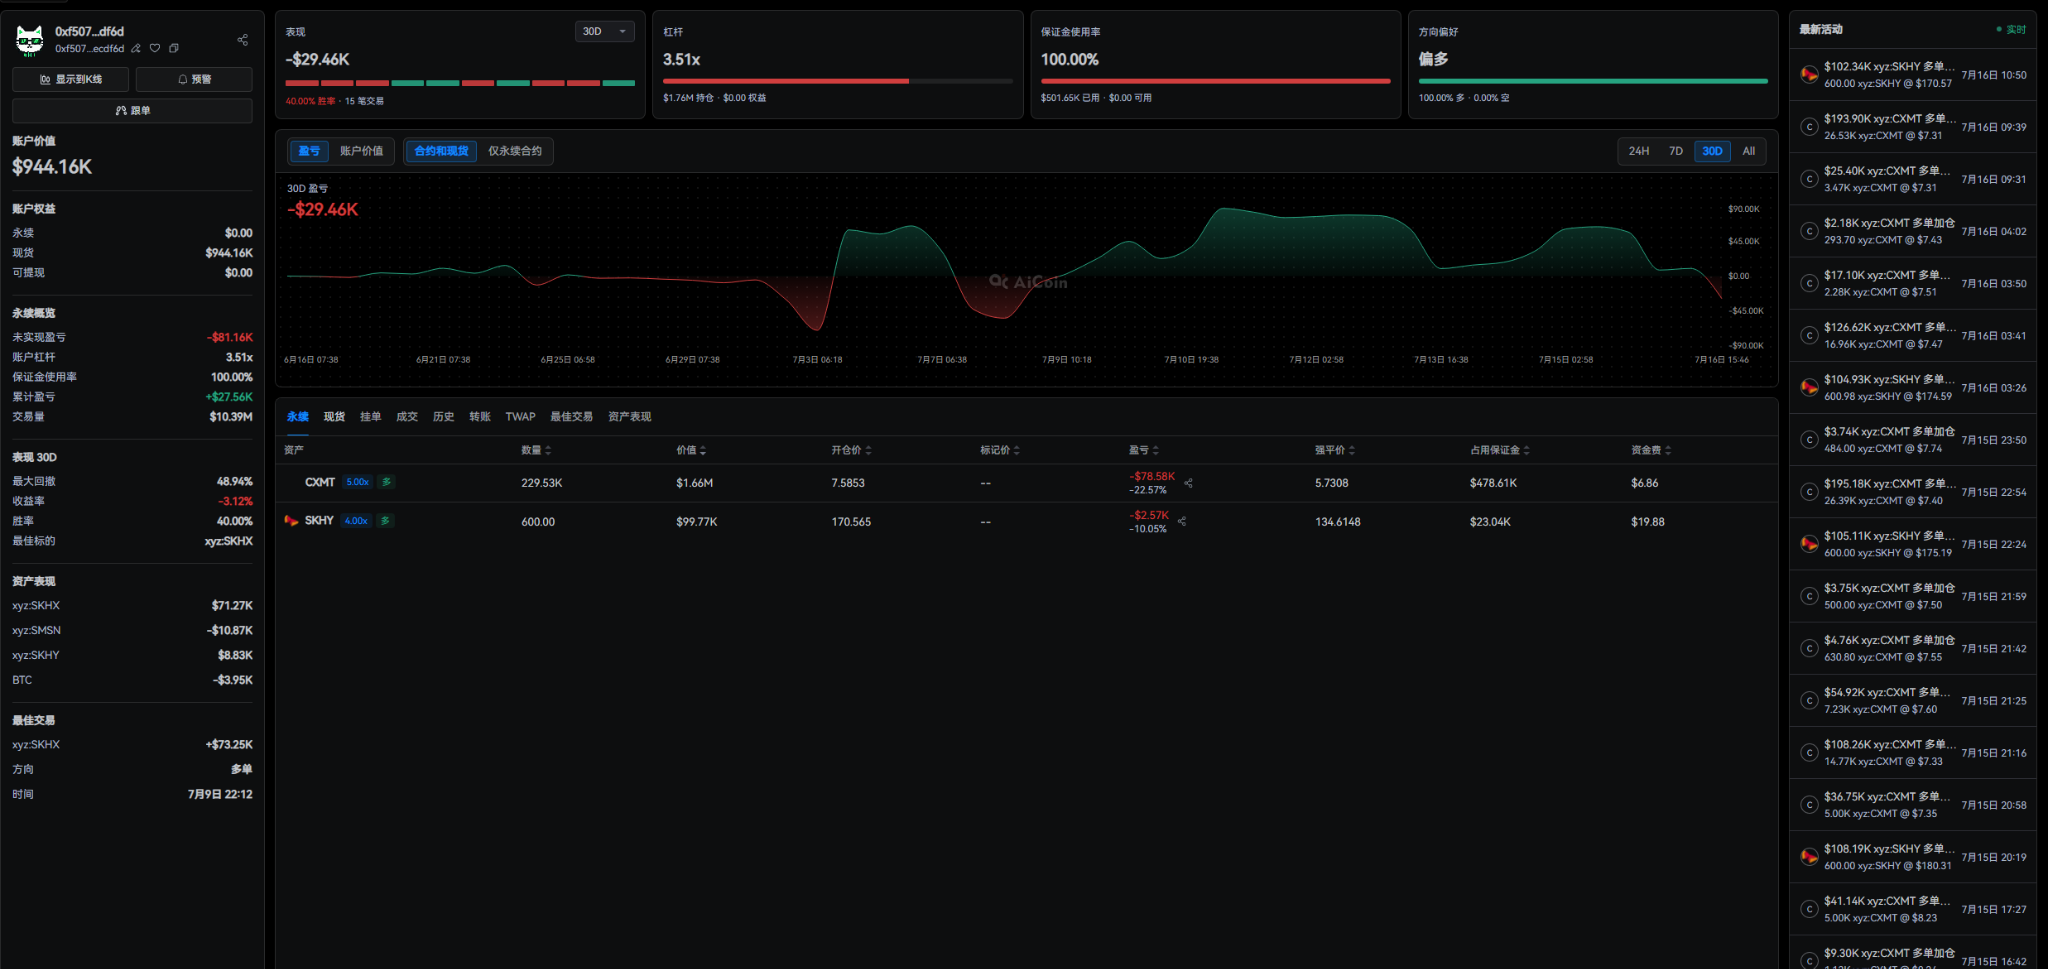Switch to the TWAP tab
The width and height of the screenshot is (2048, 969).
click(x=520, y=417)
